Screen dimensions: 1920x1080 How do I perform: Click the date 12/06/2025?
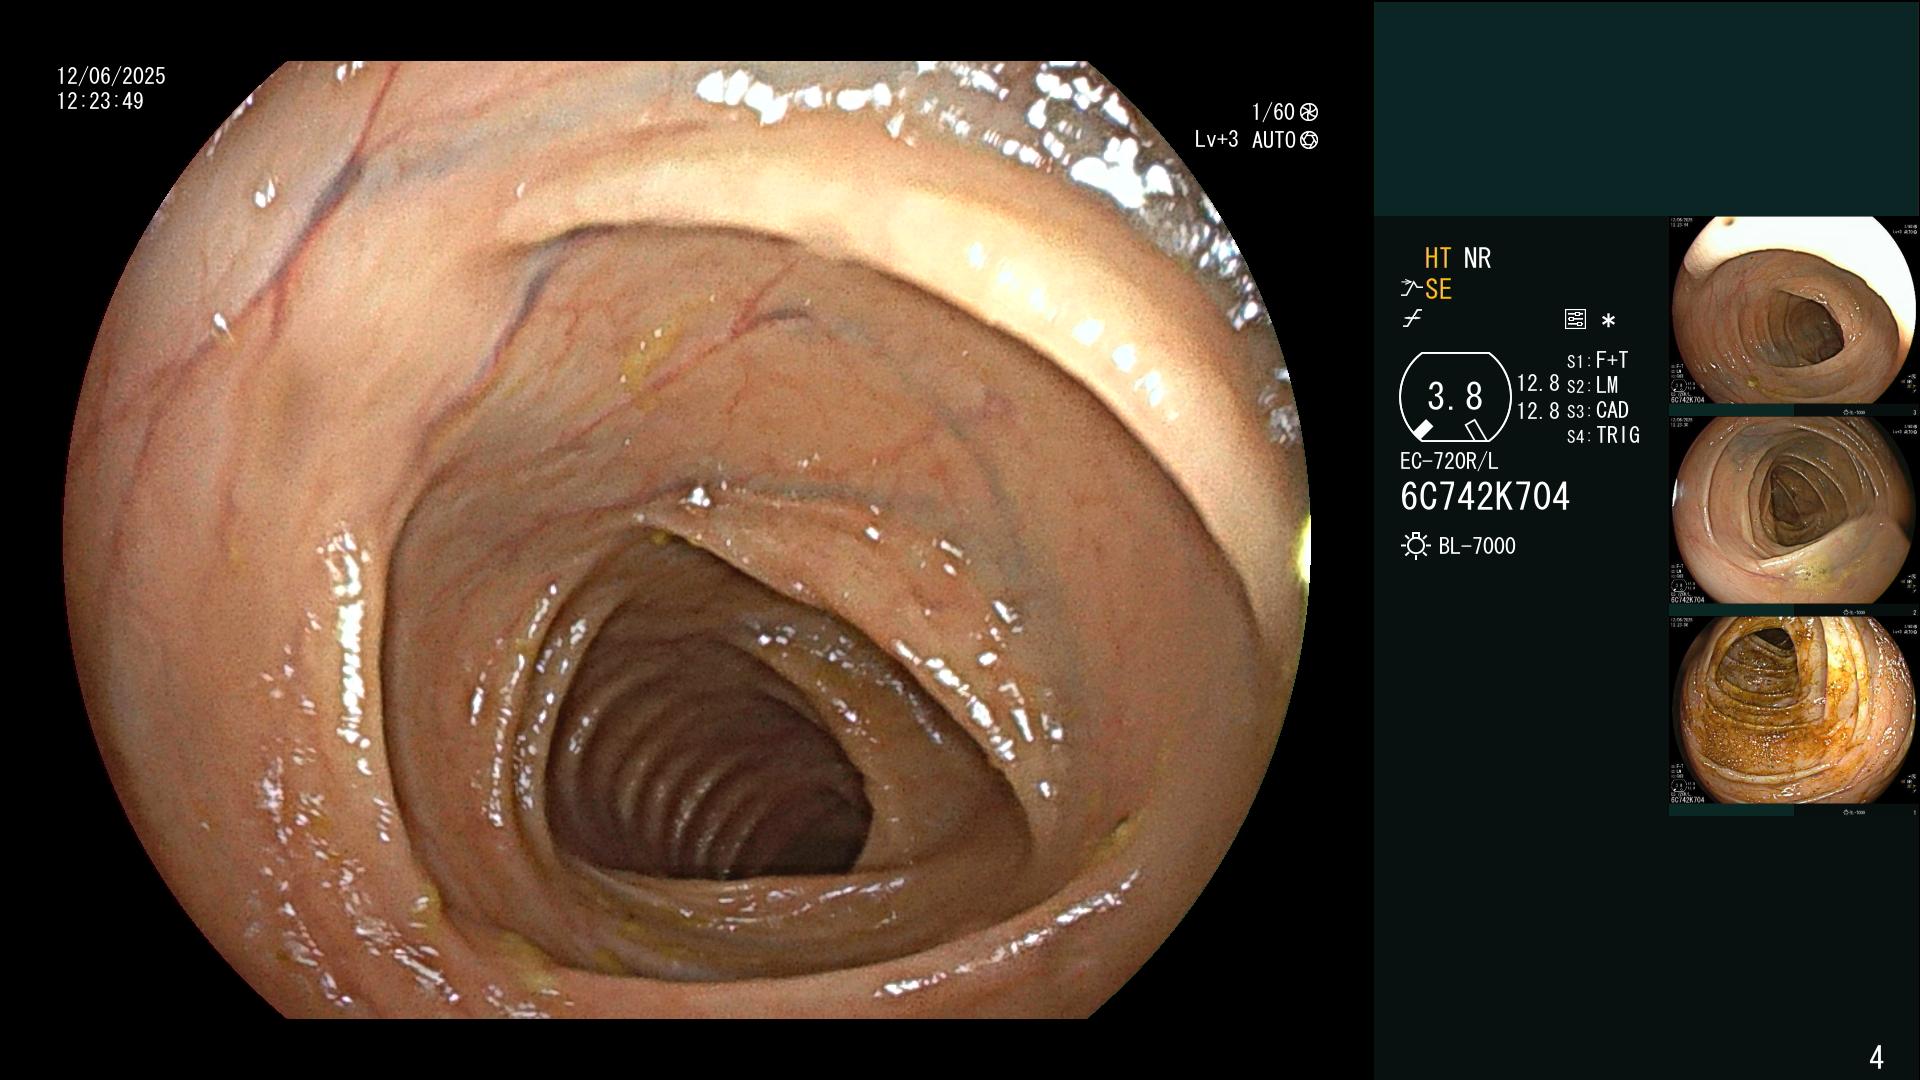tap(111, 76)
